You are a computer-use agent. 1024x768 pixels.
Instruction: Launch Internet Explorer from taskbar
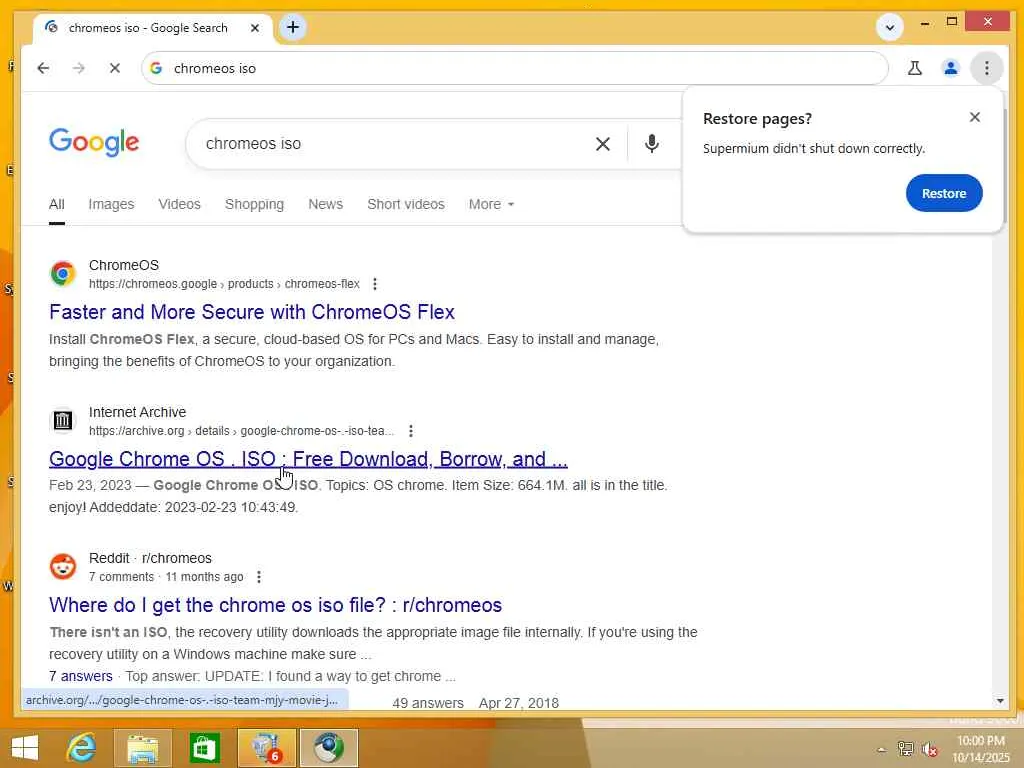point(81,748)
